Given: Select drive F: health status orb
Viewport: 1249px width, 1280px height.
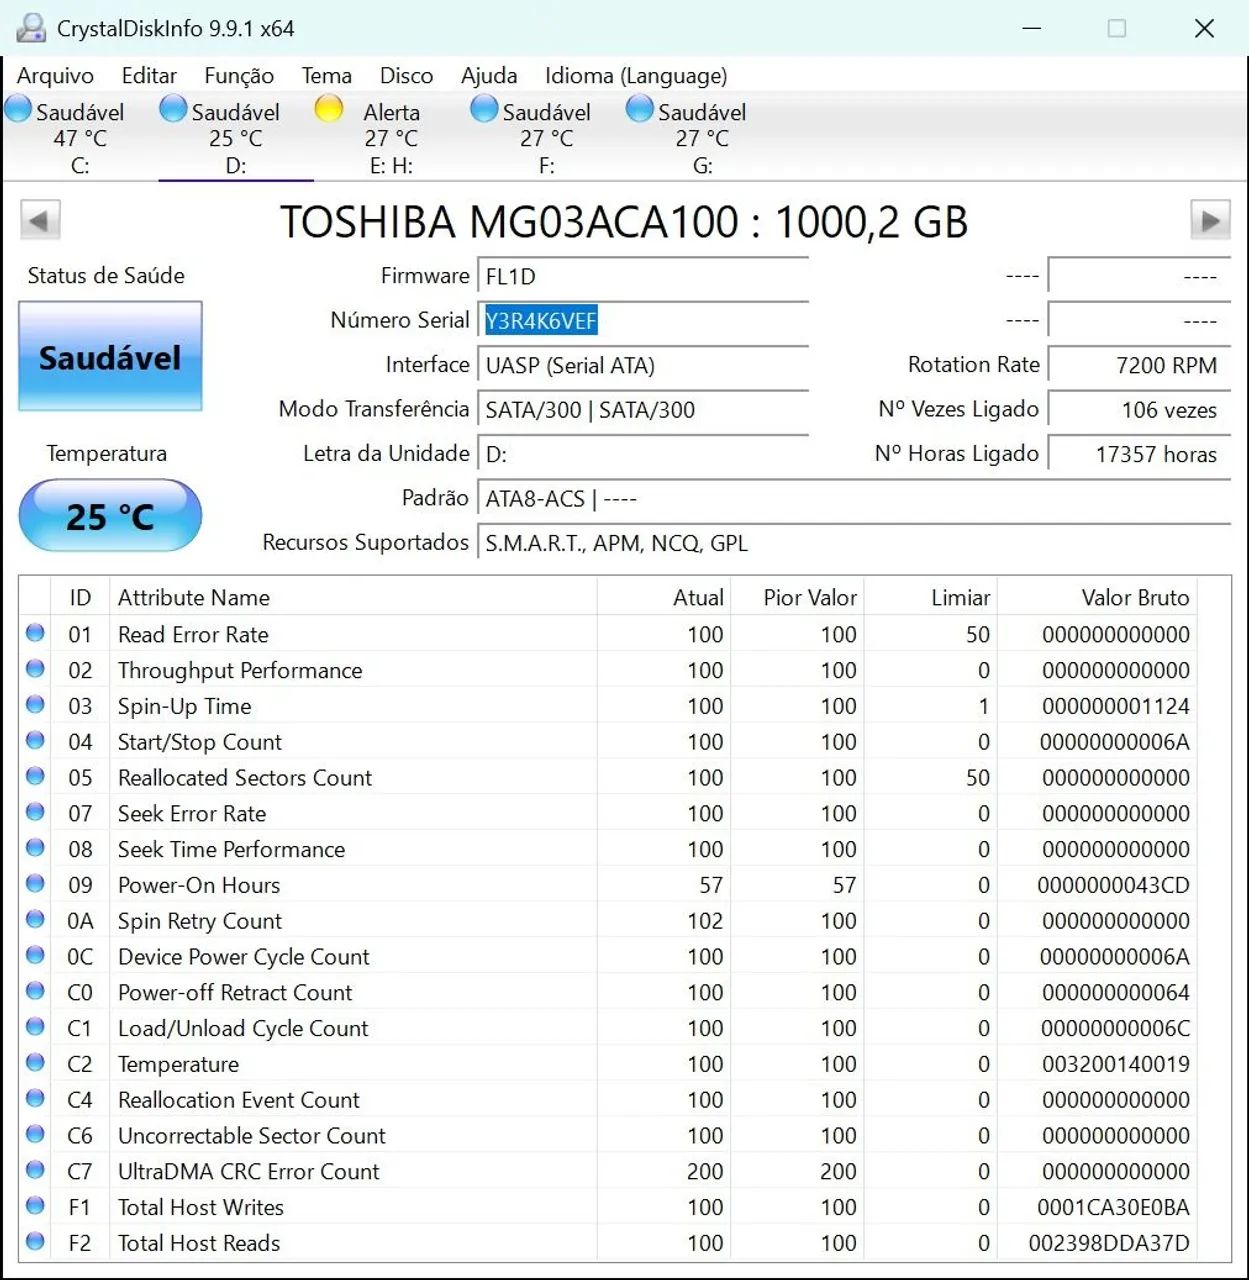Looking at the screenshot, I should pyautogui.click(x=484, y=108).
